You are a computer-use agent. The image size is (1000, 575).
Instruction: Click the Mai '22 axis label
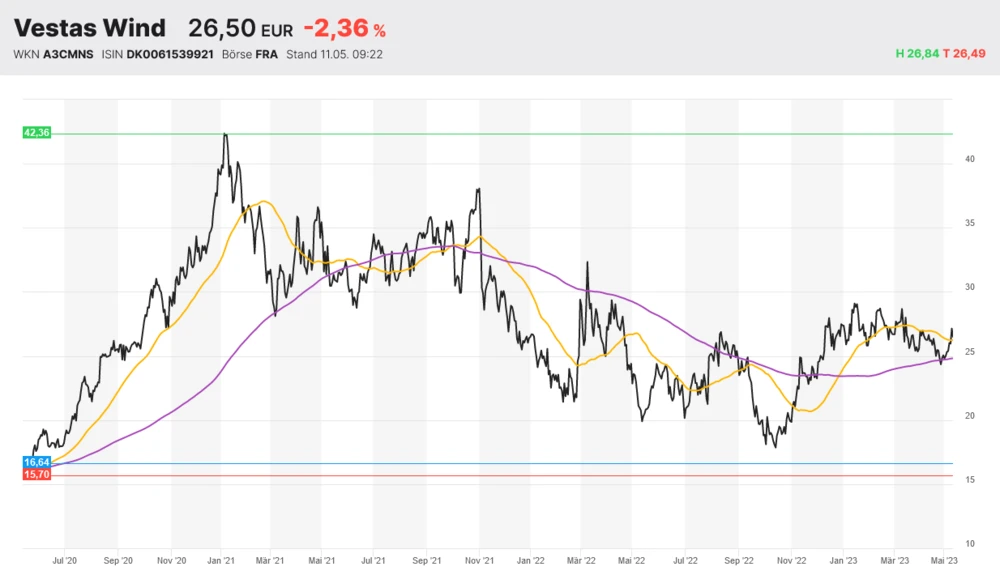tap(631, 560)
